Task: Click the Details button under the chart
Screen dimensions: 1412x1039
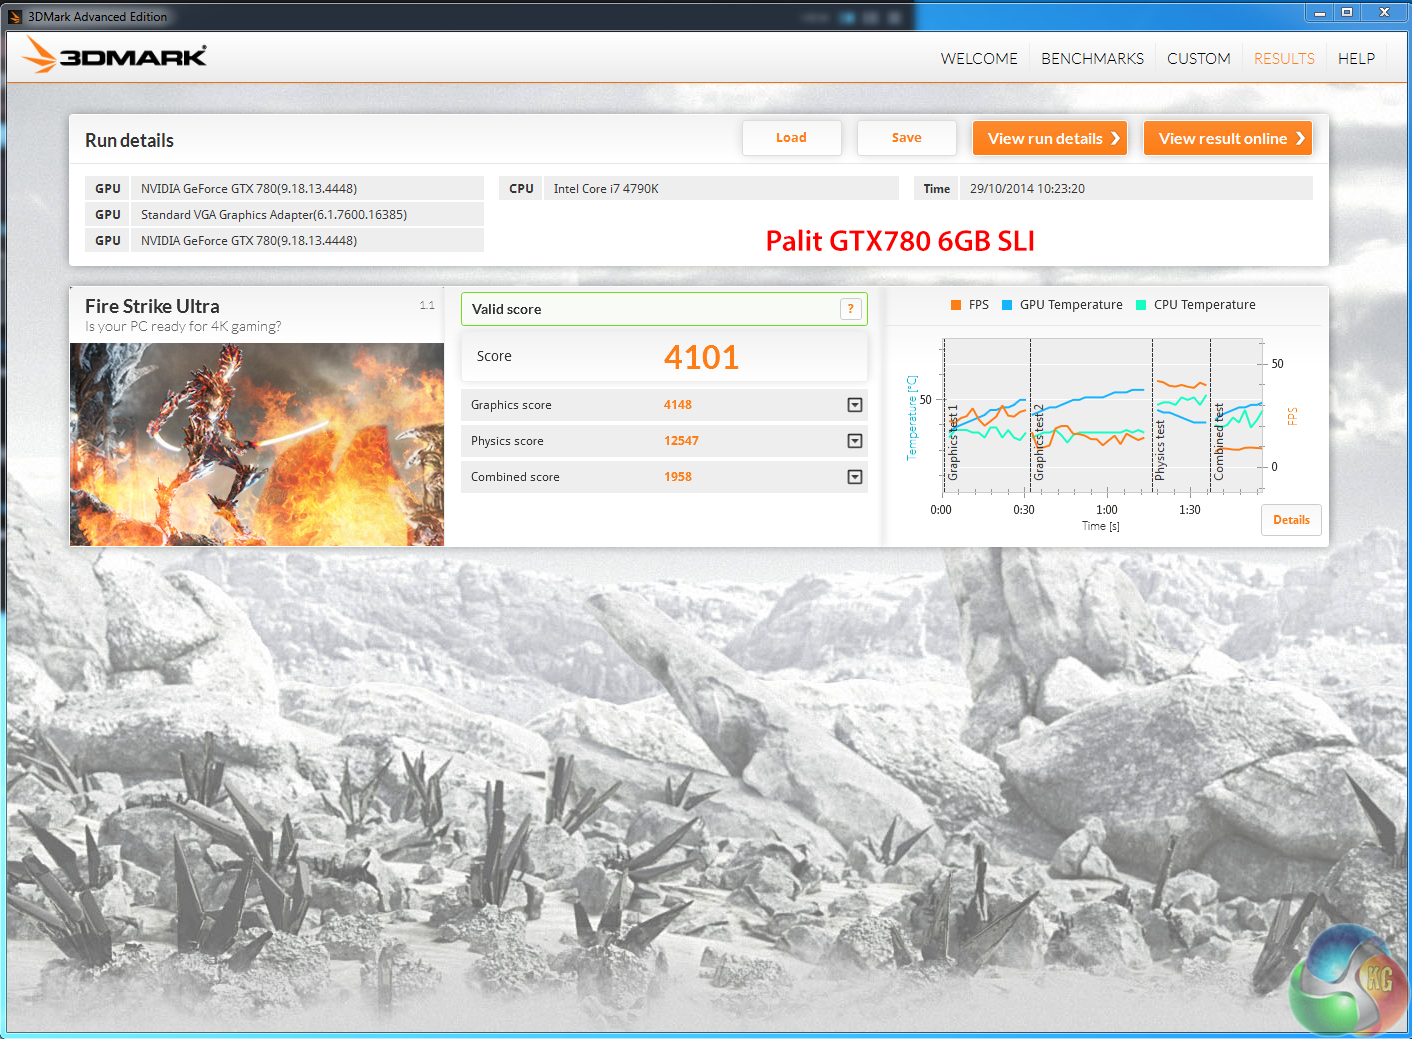Action: pyautogui.click(x=1291, y=520)
